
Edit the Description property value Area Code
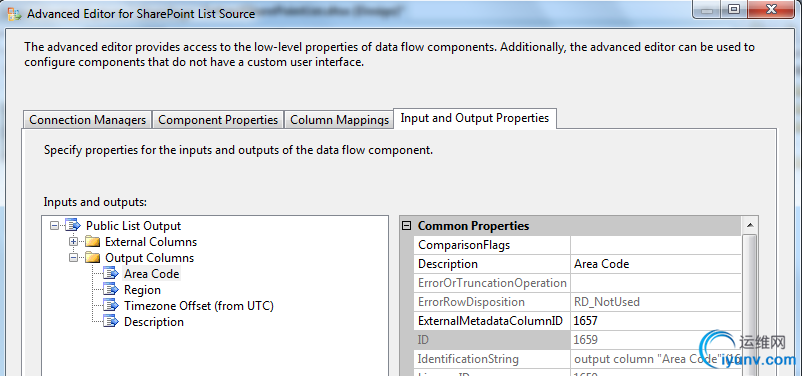[x=656, y=264]
